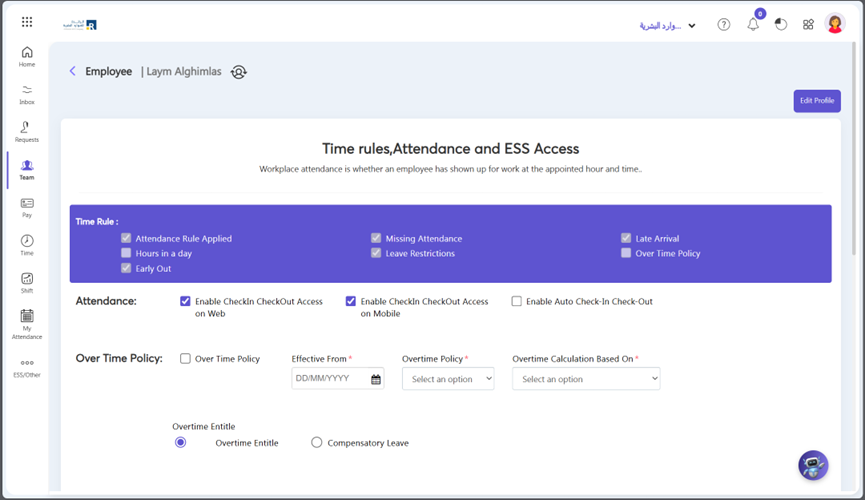Screen dimensions: 865x500
Task: Click the calendar icon in Effective From
Action: coord(376,379)
